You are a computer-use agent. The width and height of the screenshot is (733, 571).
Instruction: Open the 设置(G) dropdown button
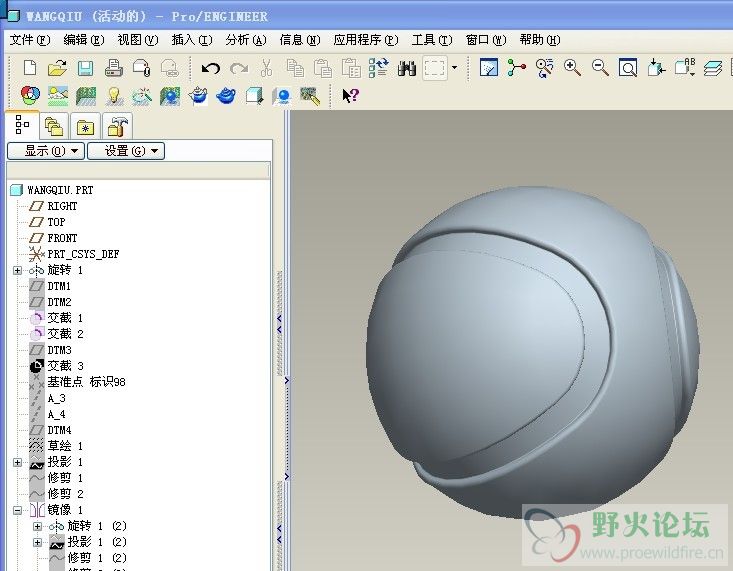126,151
